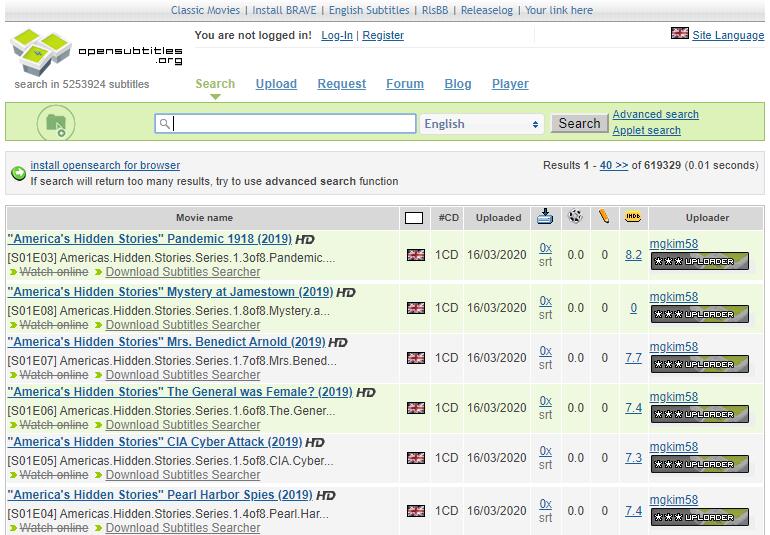Image resolution: width=770 pixels, height=535 pixels.
Task: Click the English flag in Pearl Harbor Spies row
Action: pyautogui.click(x=416, y=511)
